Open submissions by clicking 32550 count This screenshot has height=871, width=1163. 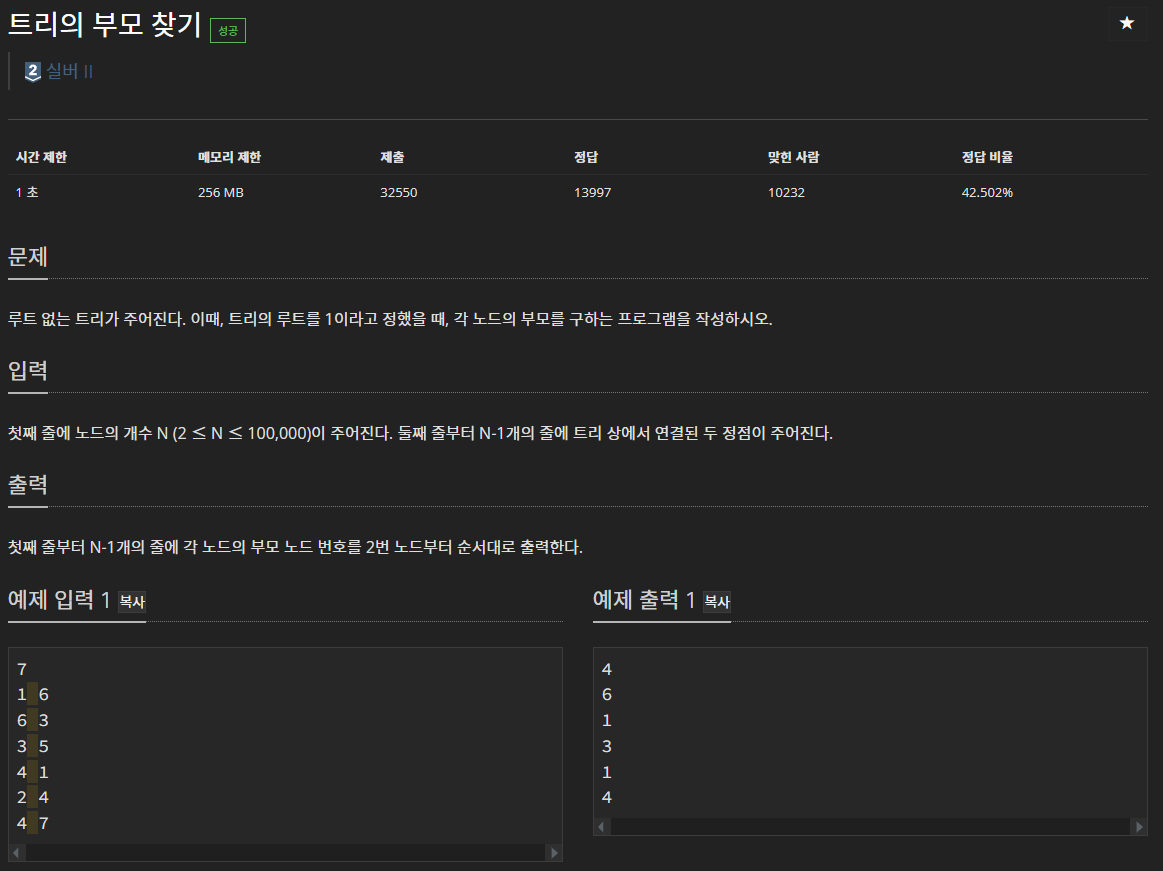(399, 192)
